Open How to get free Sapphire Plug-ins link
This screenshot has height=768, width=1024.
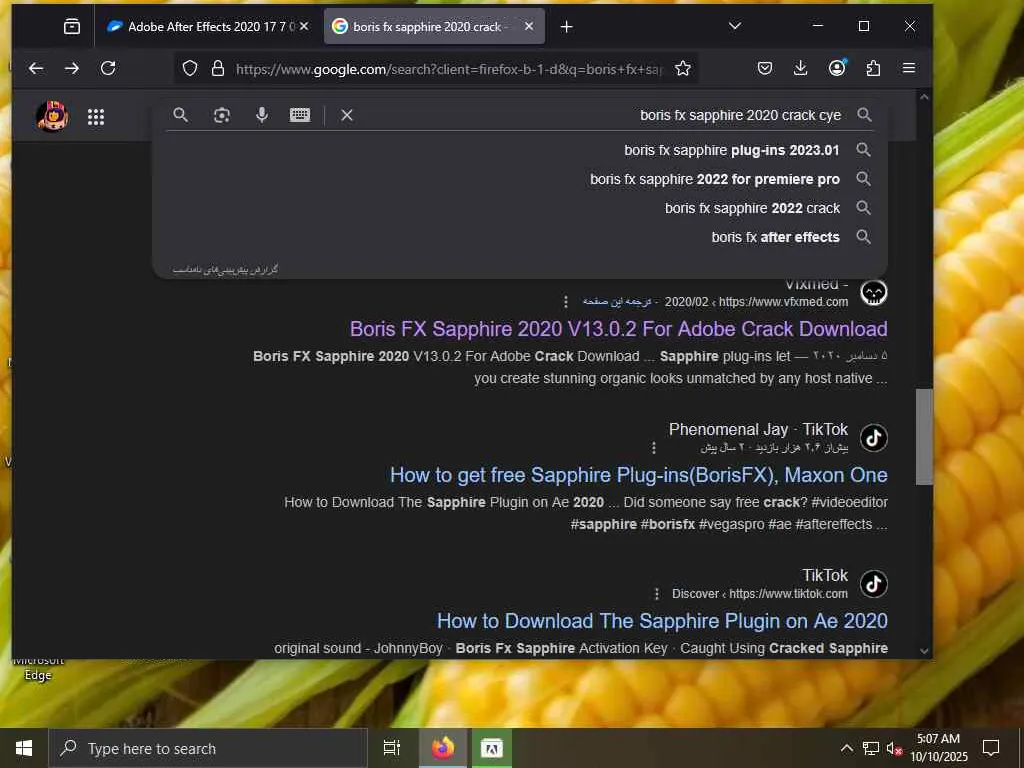point(639,475)
